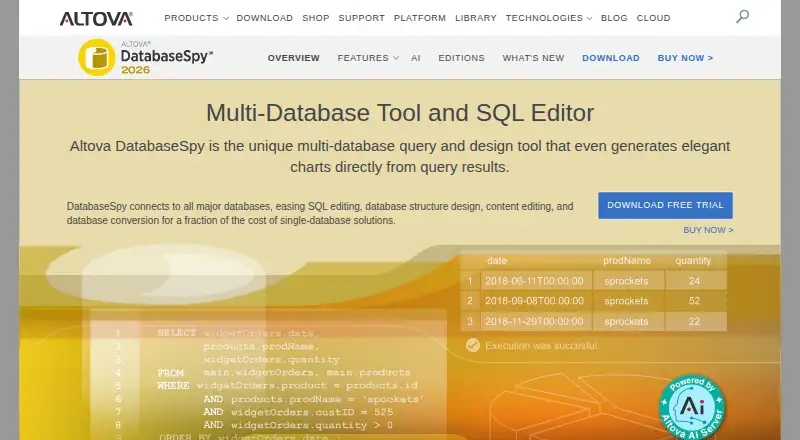Open the Library menu item
800x440 pixels.
tap(476, 18)
